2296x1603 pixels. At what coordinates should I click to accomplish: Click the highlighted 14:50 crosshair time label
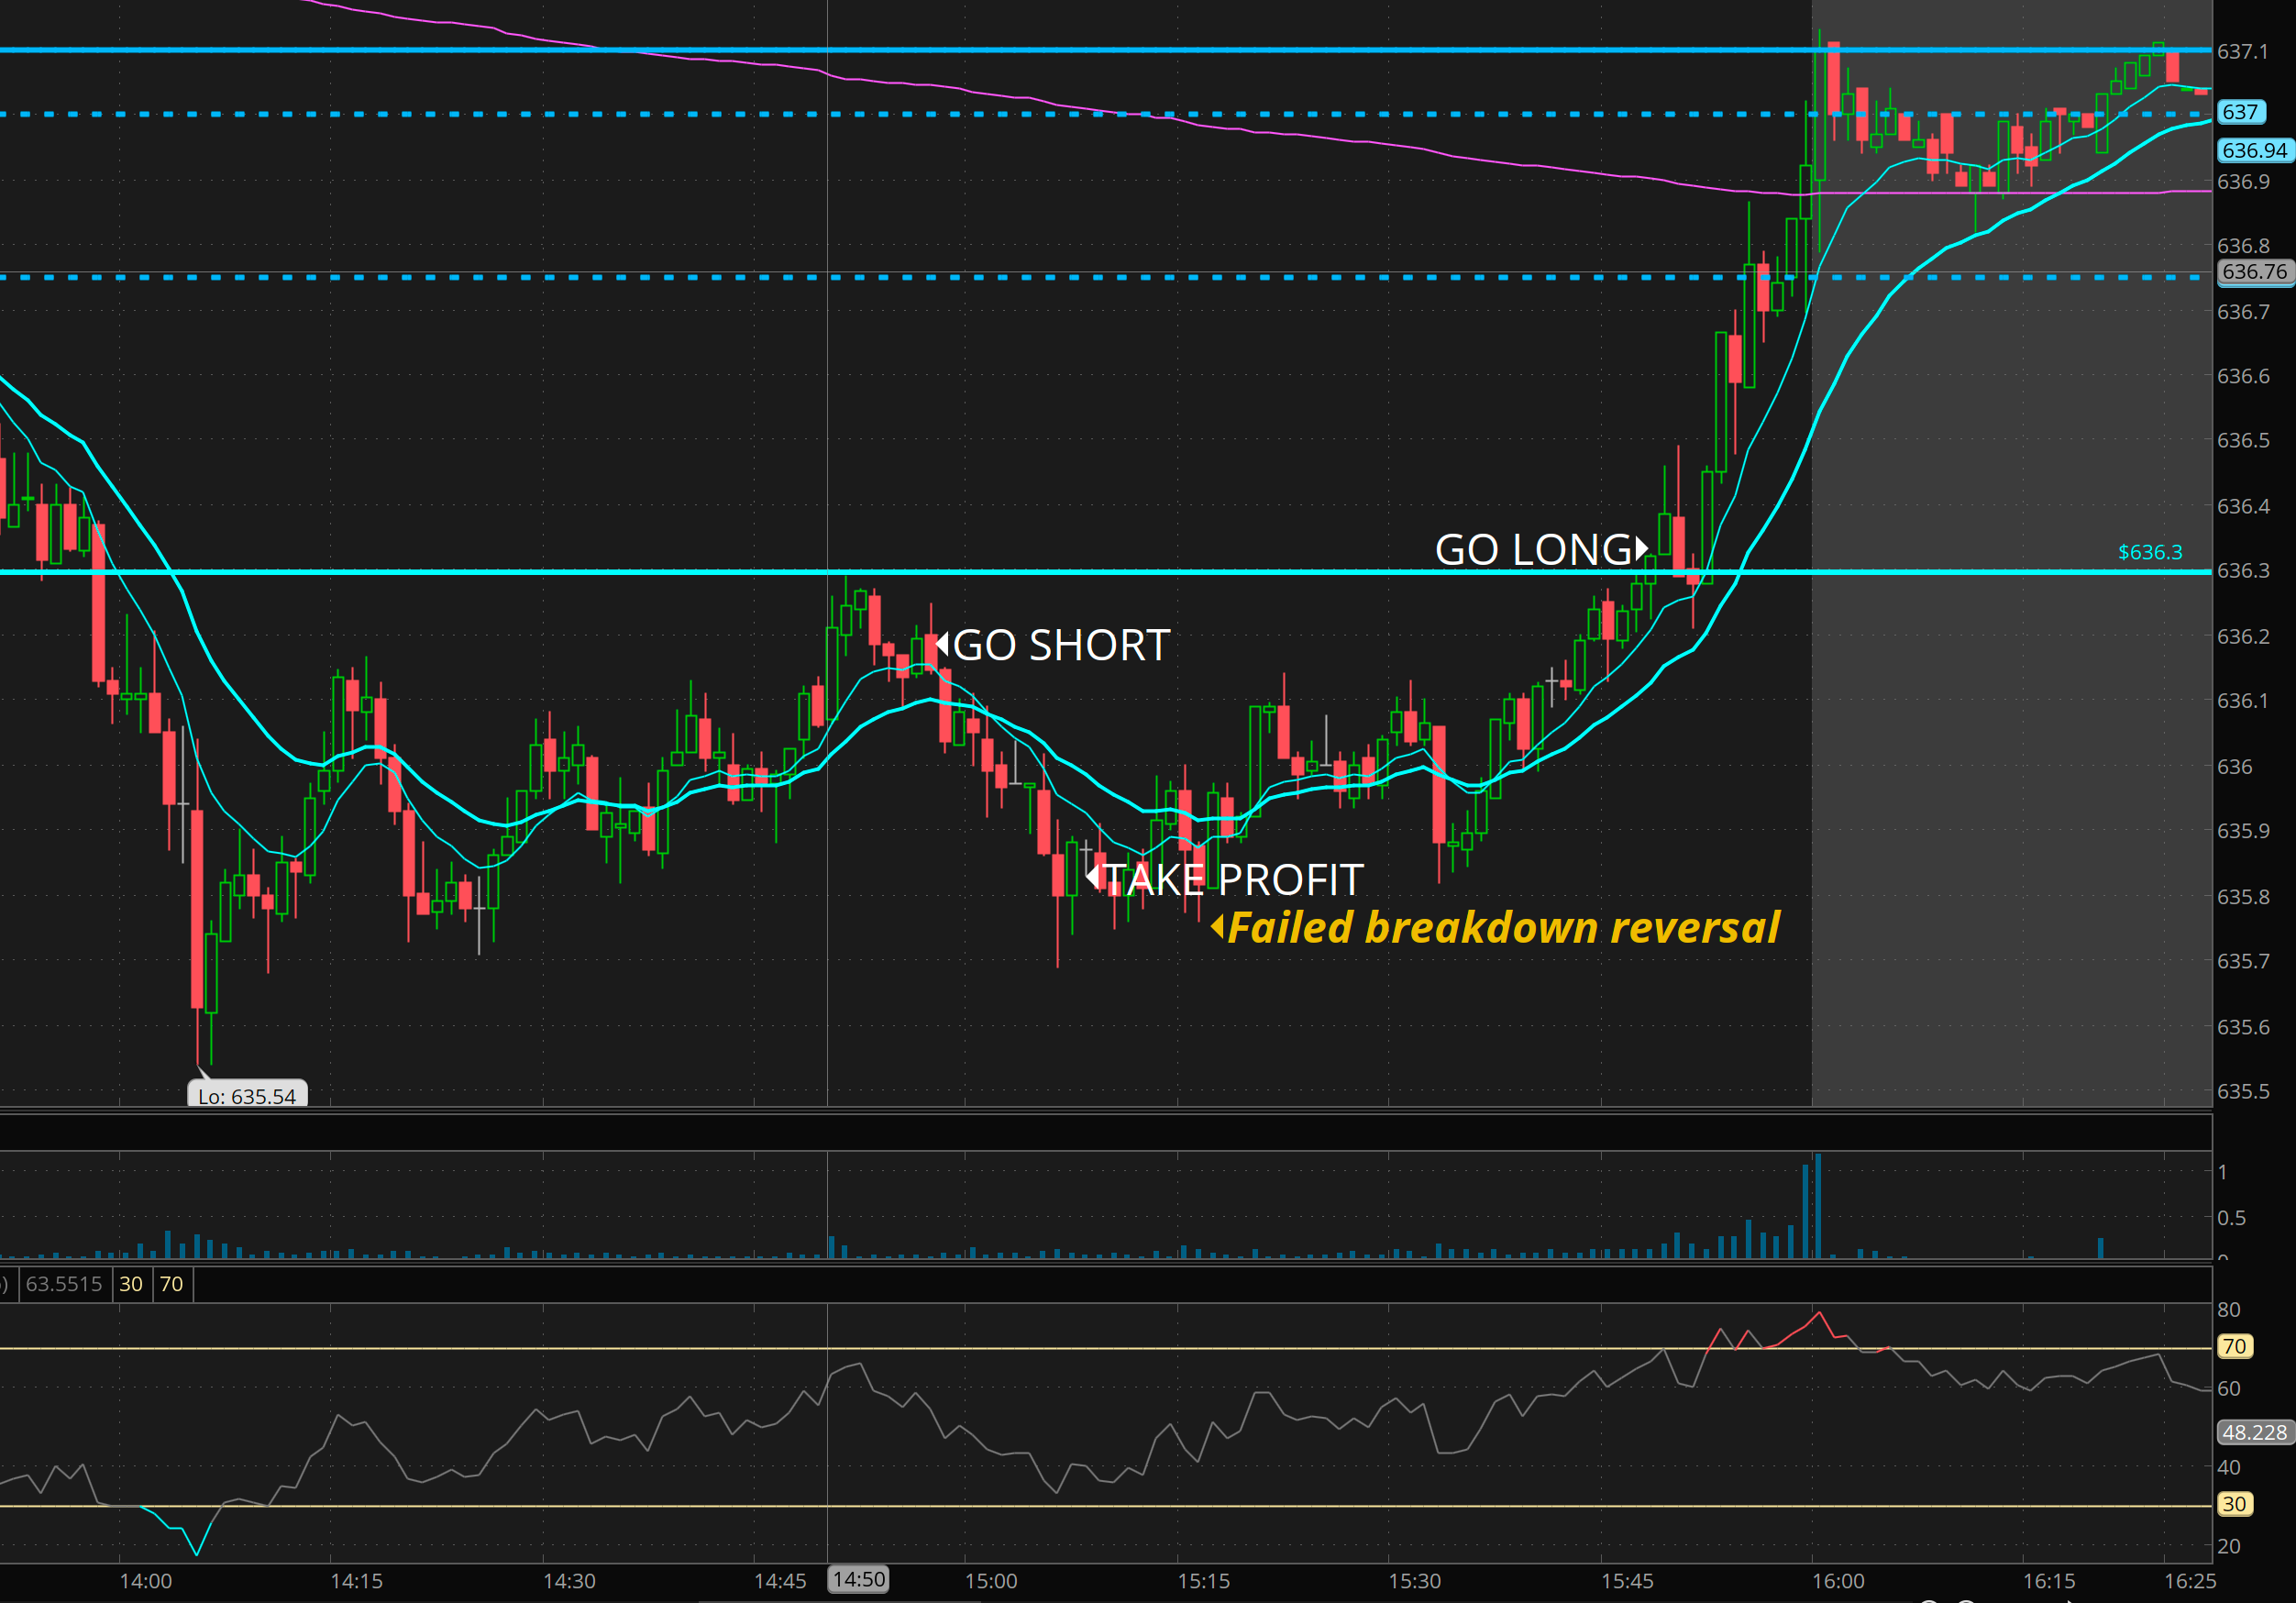pos(858,1579)
